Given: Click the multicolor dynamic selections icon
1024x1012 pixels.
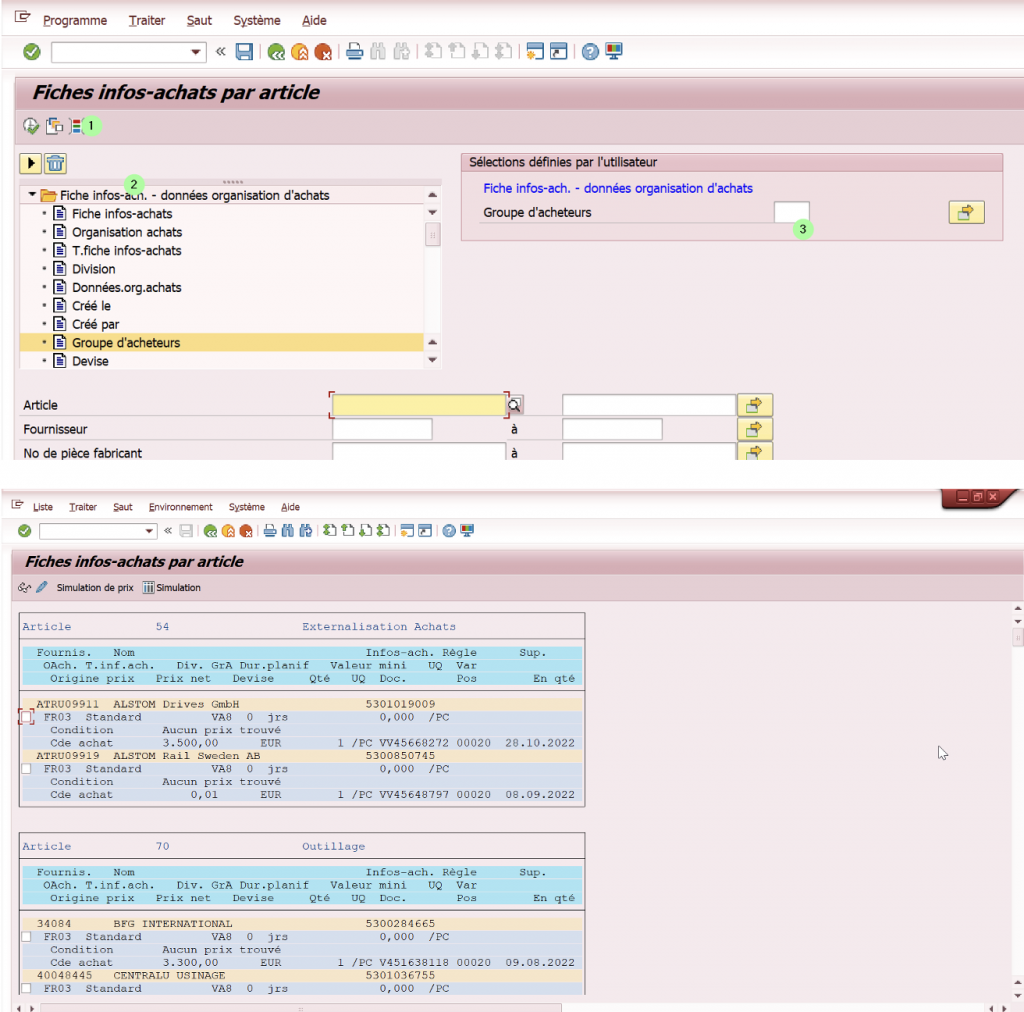Looking at the screenshot, I should [x=76, y=126].
